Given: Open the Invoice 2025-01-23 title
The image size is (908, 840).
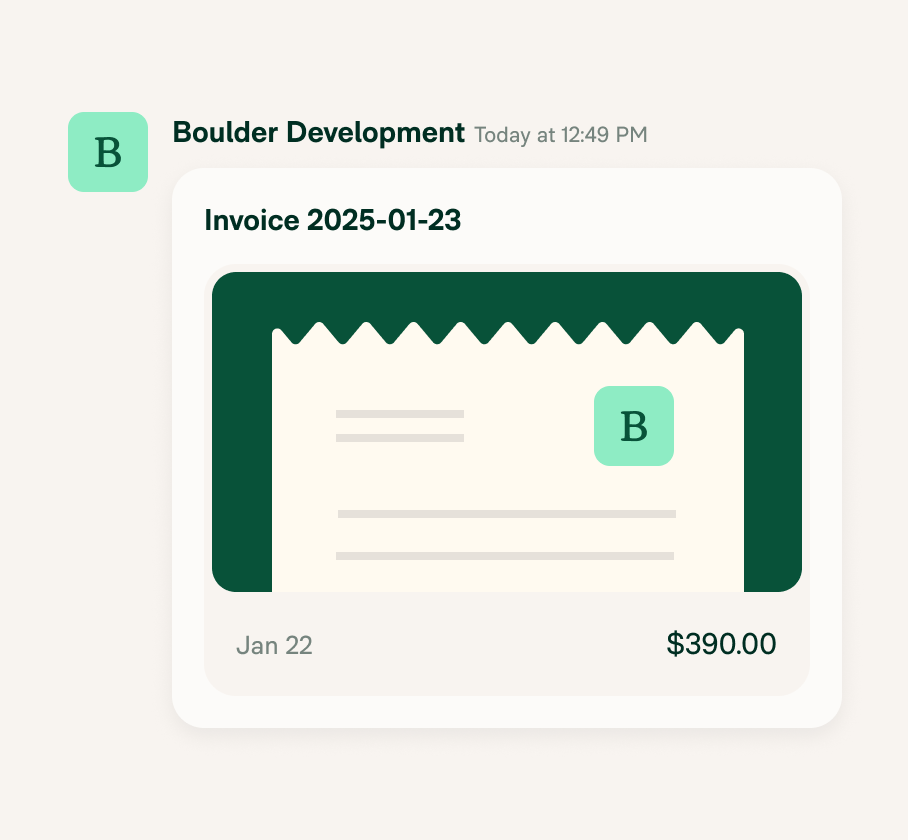Looking at the screenshot, I should pyautogui.click(x=332, y=220).
